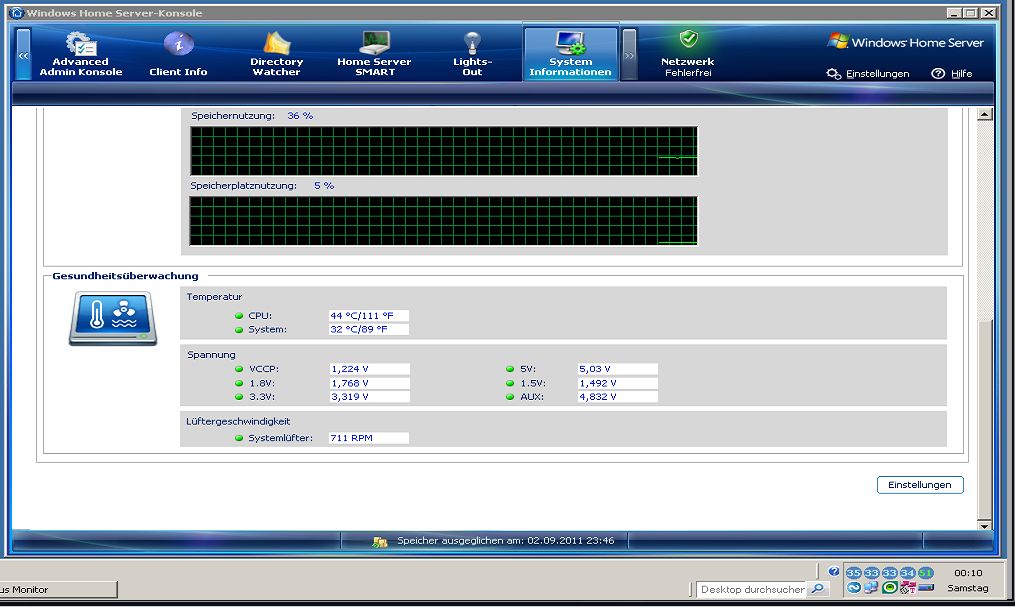Click the desktop search magnifier button
Image resolution: width=1015 pixels, height=607 pixels.
818,590
